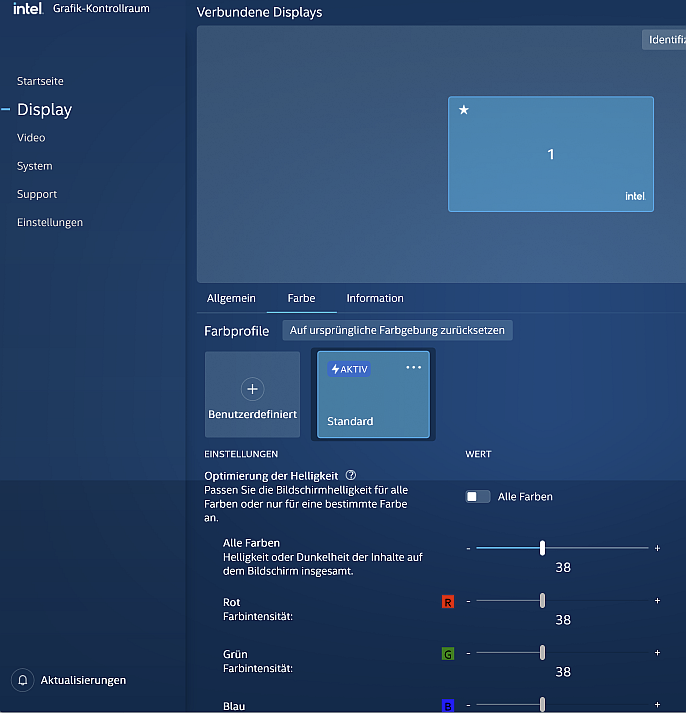
Task: Open Einstellungen in sidebar
Action: tap(50, 222)
